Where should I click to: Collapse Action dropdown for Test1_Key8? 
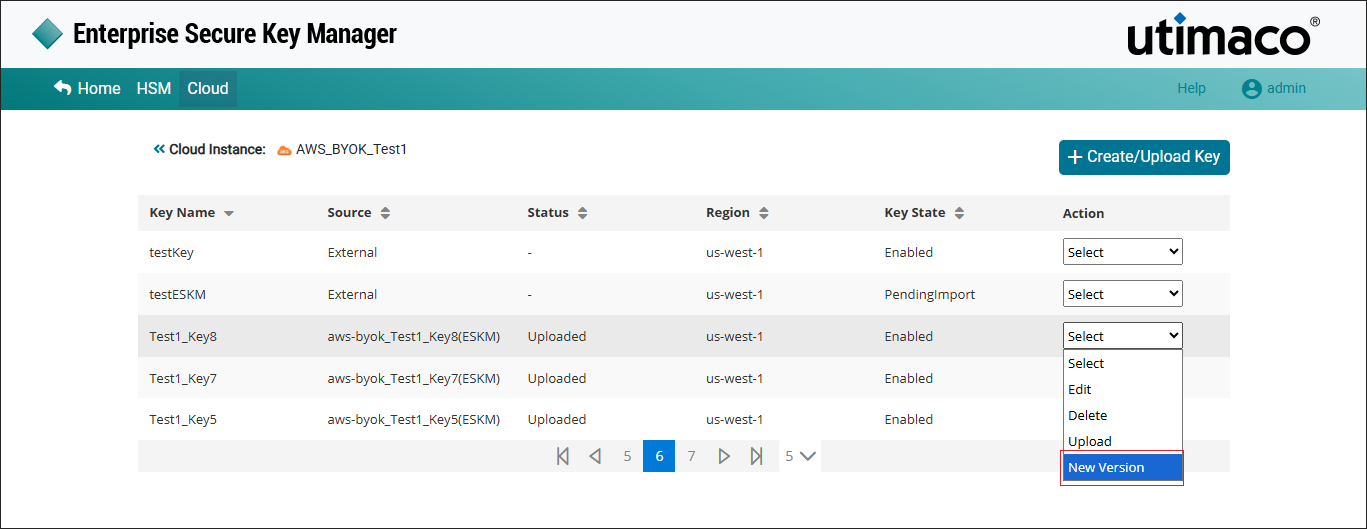[x=1122, y=336]
